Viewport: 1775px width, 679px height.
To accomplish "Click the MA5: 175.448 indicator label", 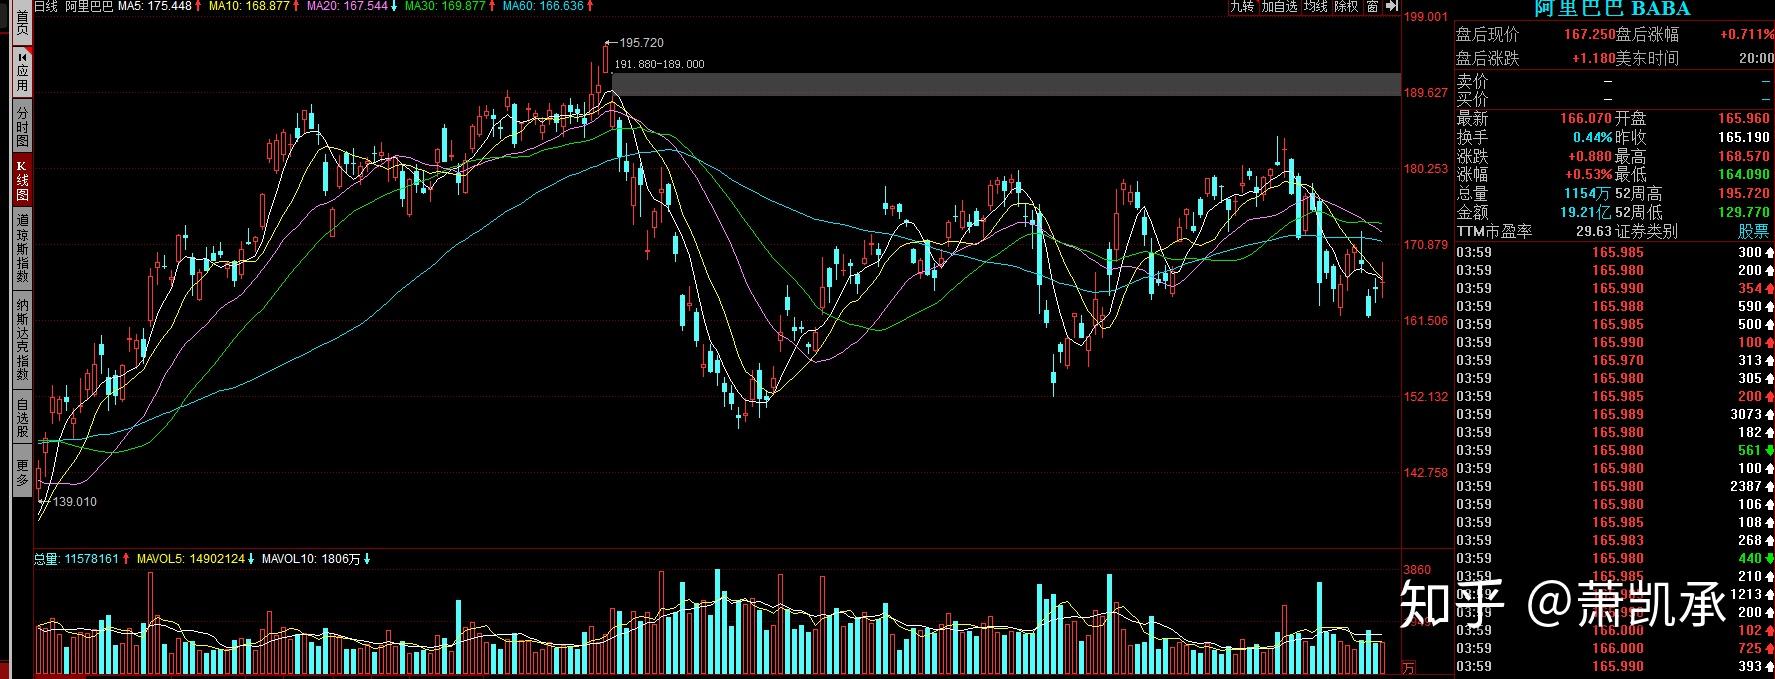I will (154, 6).
